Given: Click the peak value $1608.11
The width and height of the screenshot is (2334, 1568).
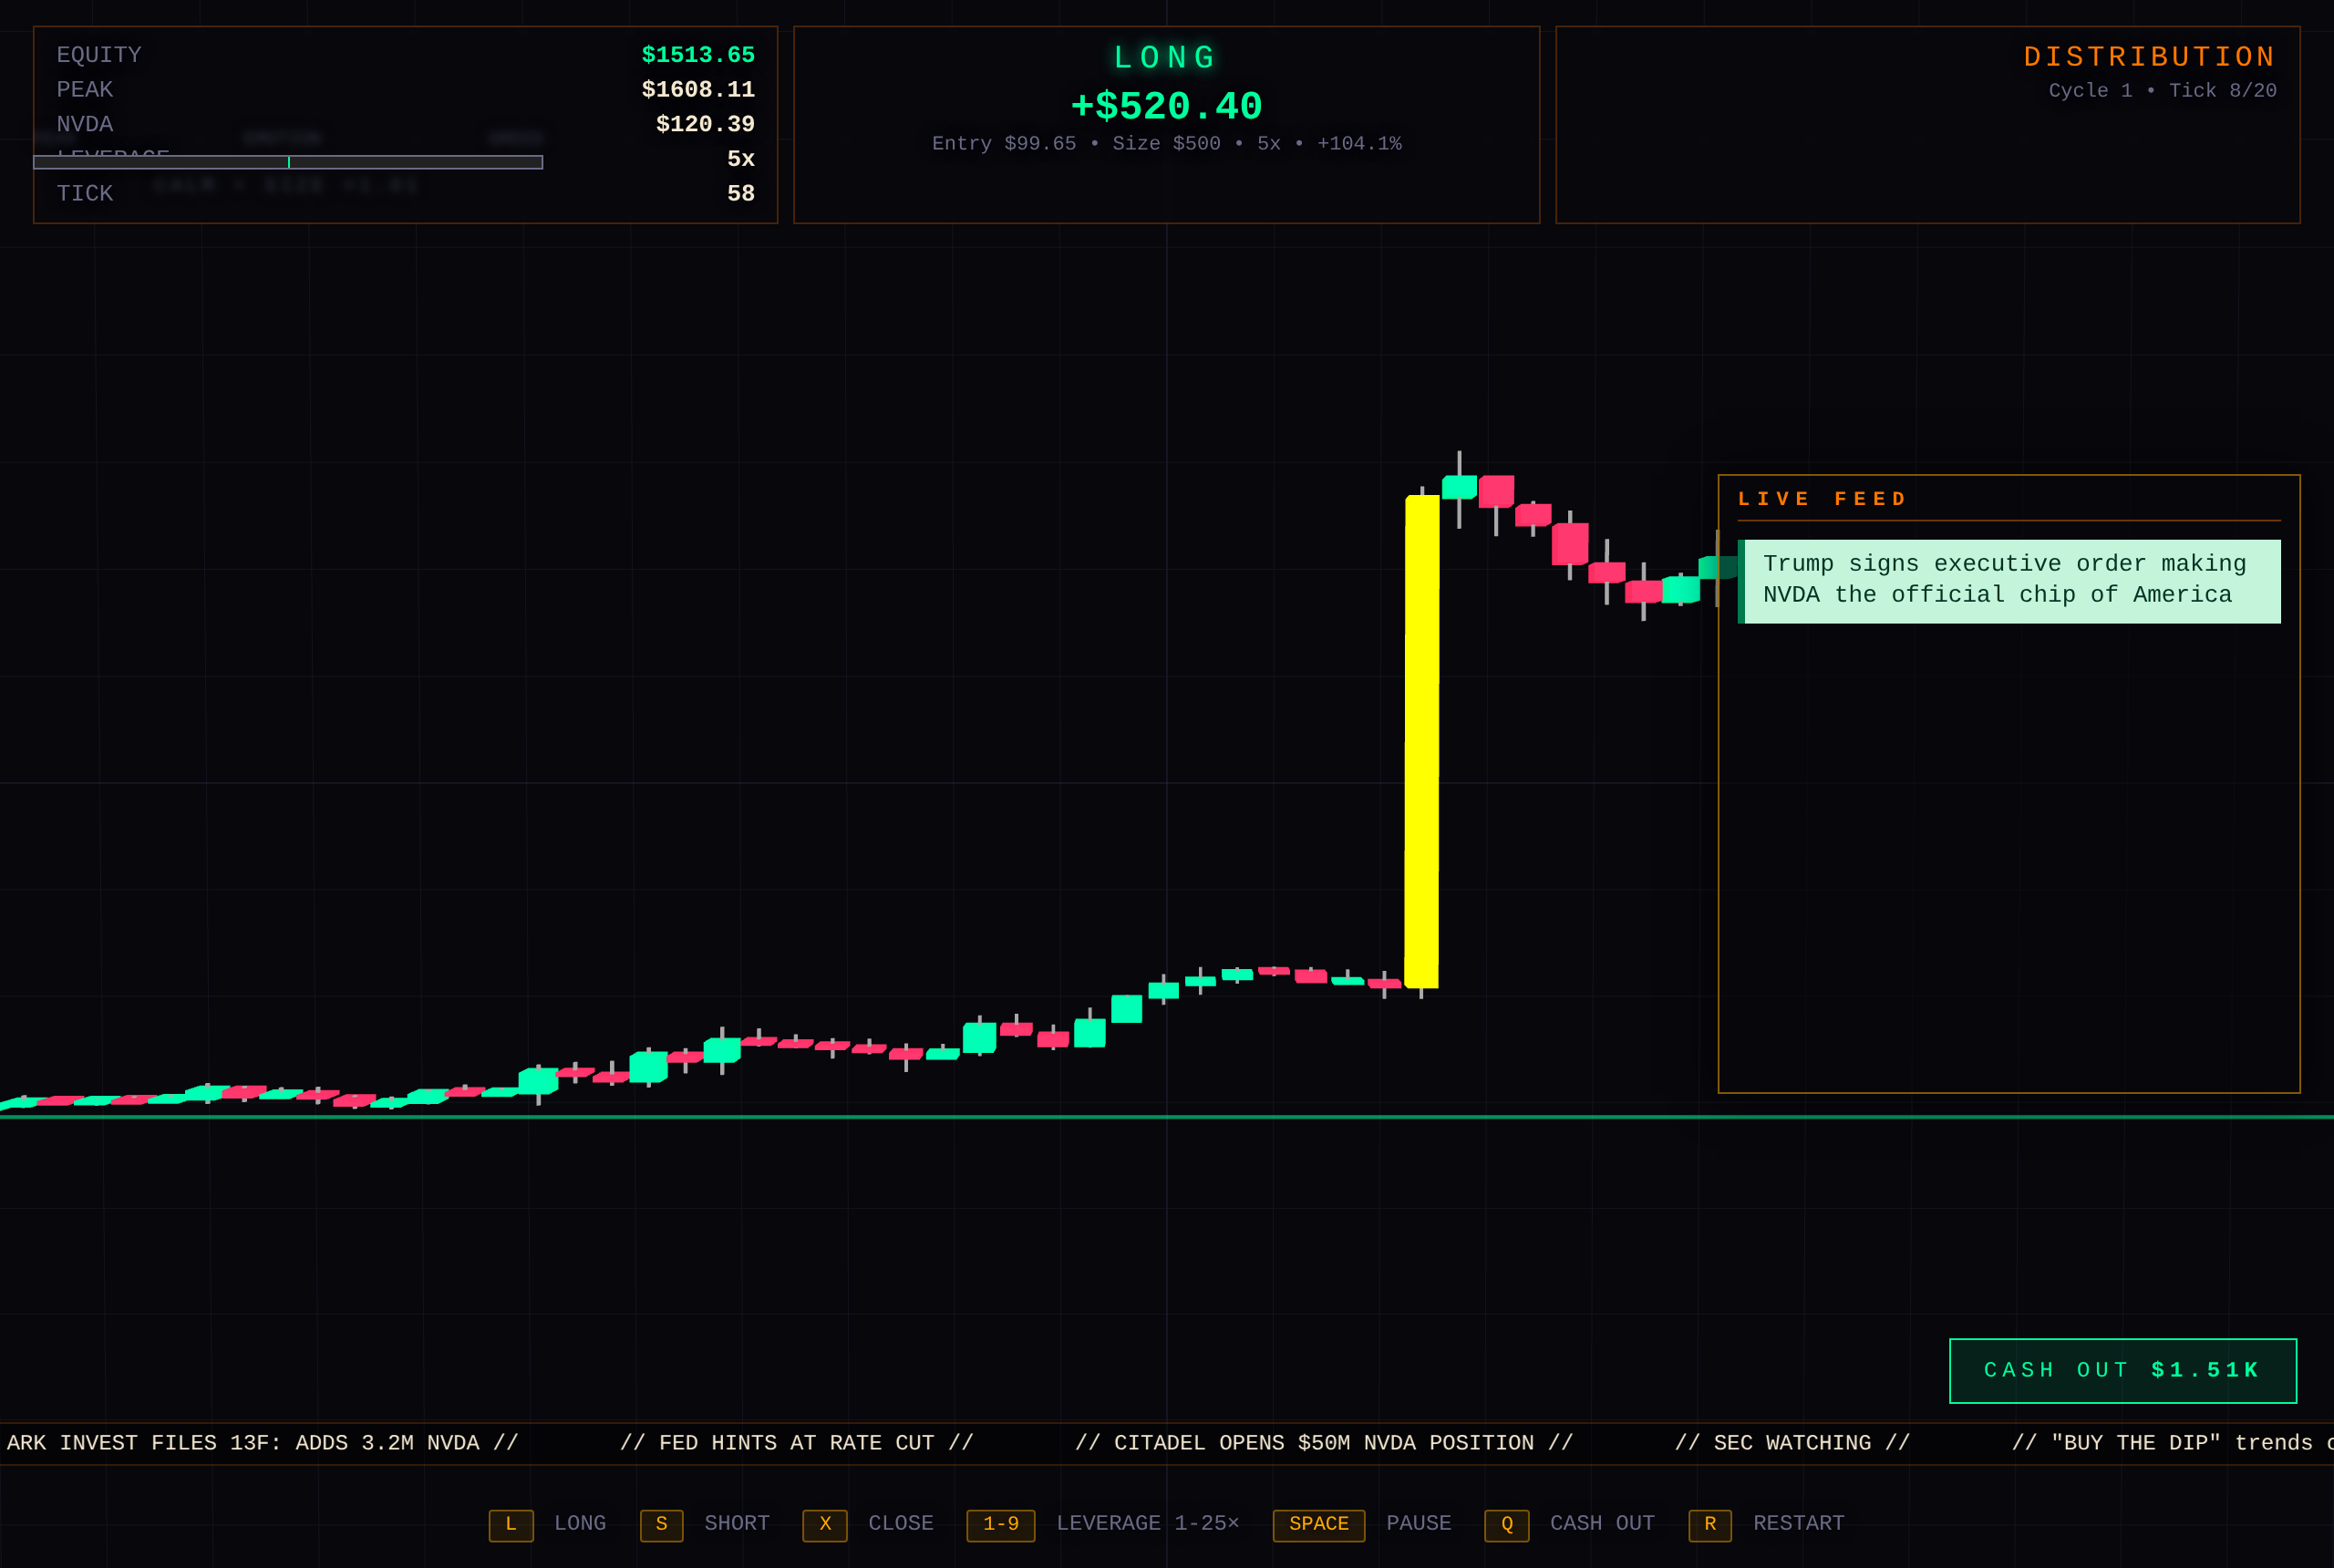Looking at the screenshot, I should [x=698, y=90].
